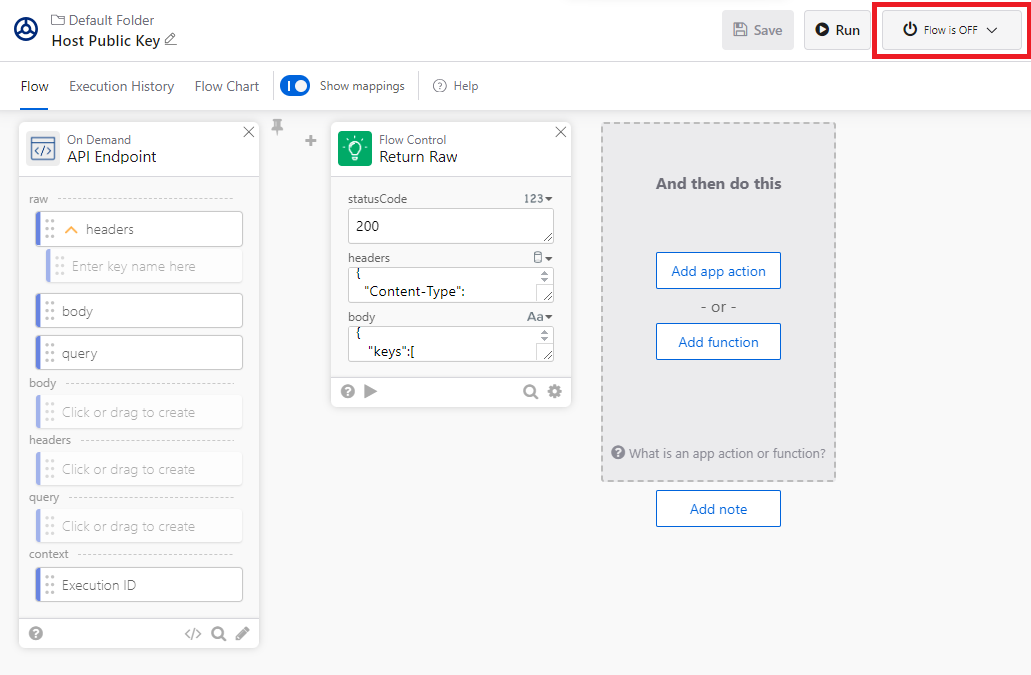Click body section's Click or drag to create
This screenshot has height=675, width=1031.
[139, 412]
